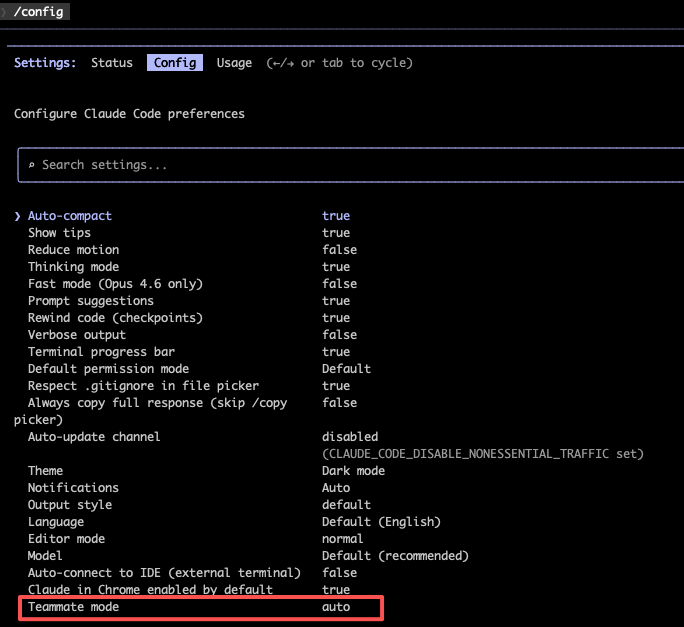Click the Prompt suggestions label
Image resolution: width=684 pixels, height=627 pixels.
coord(91,301)
